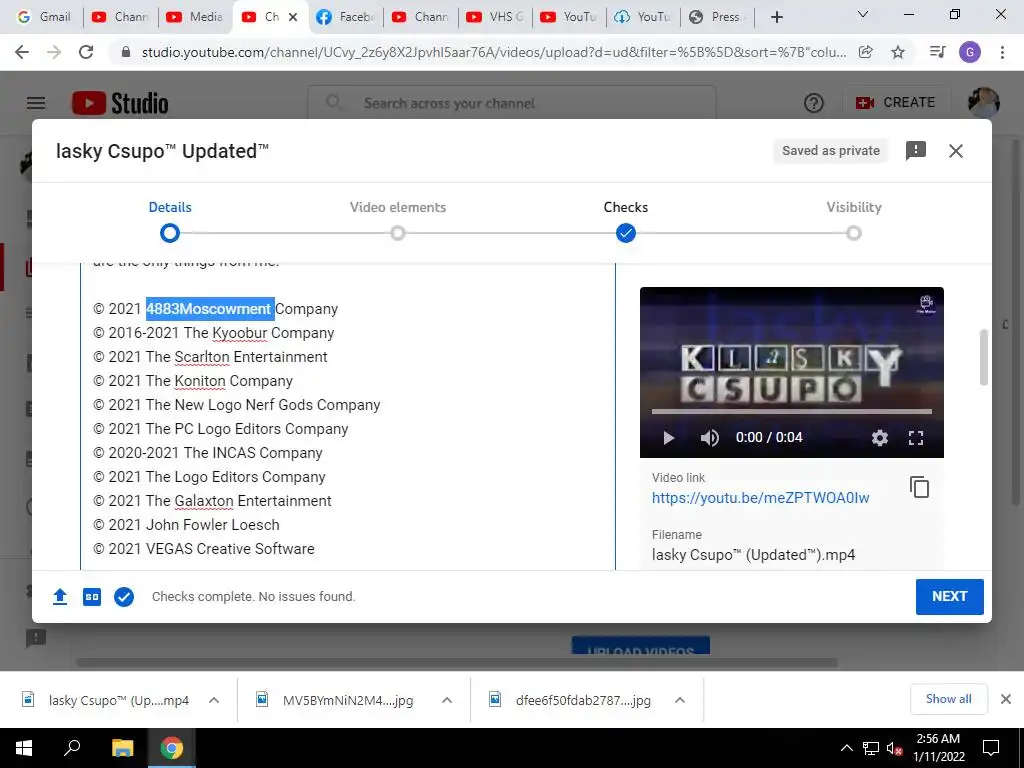Open YouTube Studio hamburger menu
Viewport: 1024px width, 768px height.
pos(36,103)
